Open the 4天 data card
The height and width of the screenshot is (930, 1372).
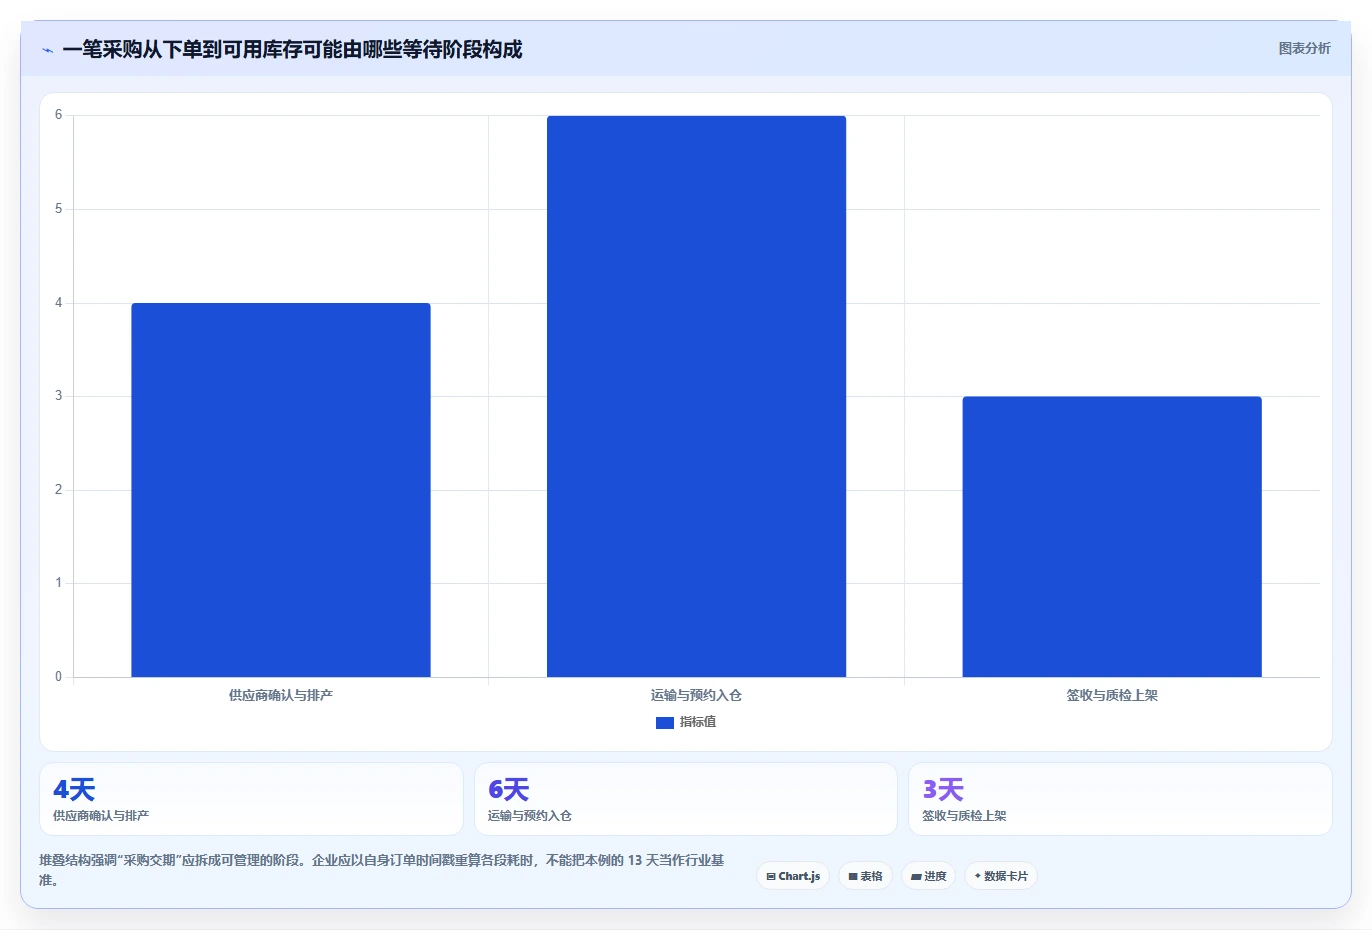(x=251, y=799)
